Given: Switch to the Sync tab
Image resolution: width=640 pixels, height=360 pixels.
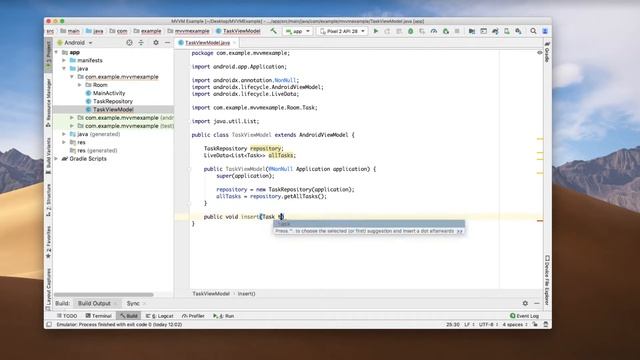Looking at the screenshot, I should click(133, 303).
